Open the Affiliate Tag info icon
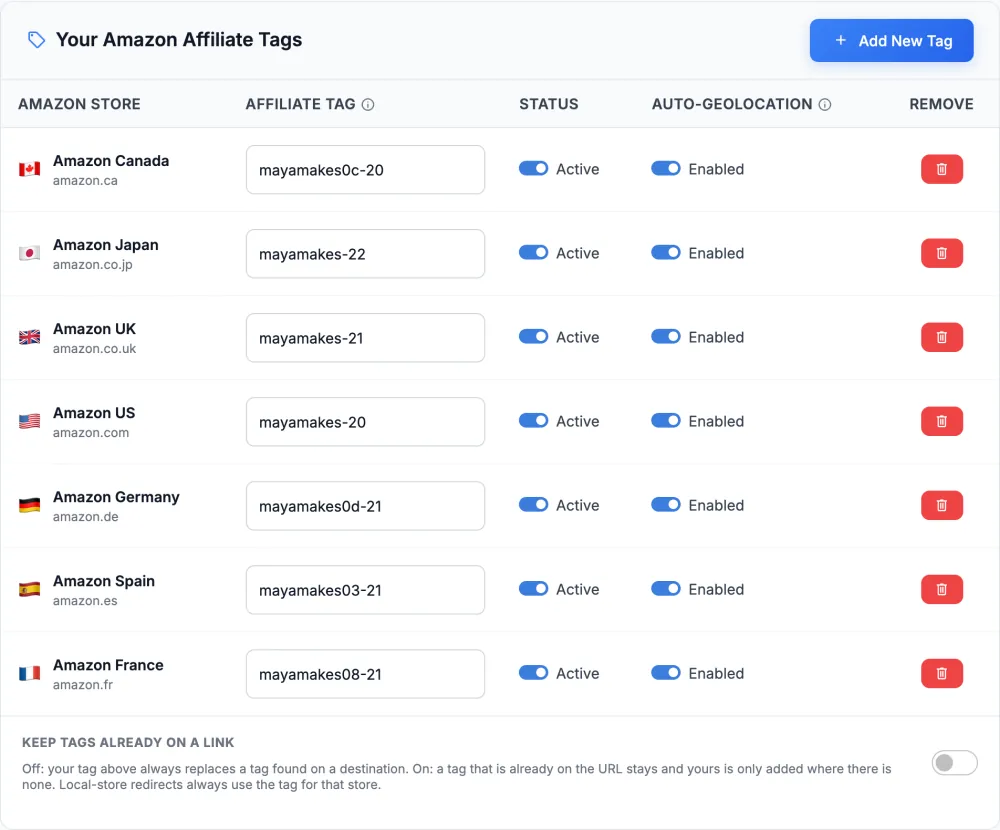 (x=368, y=105)
